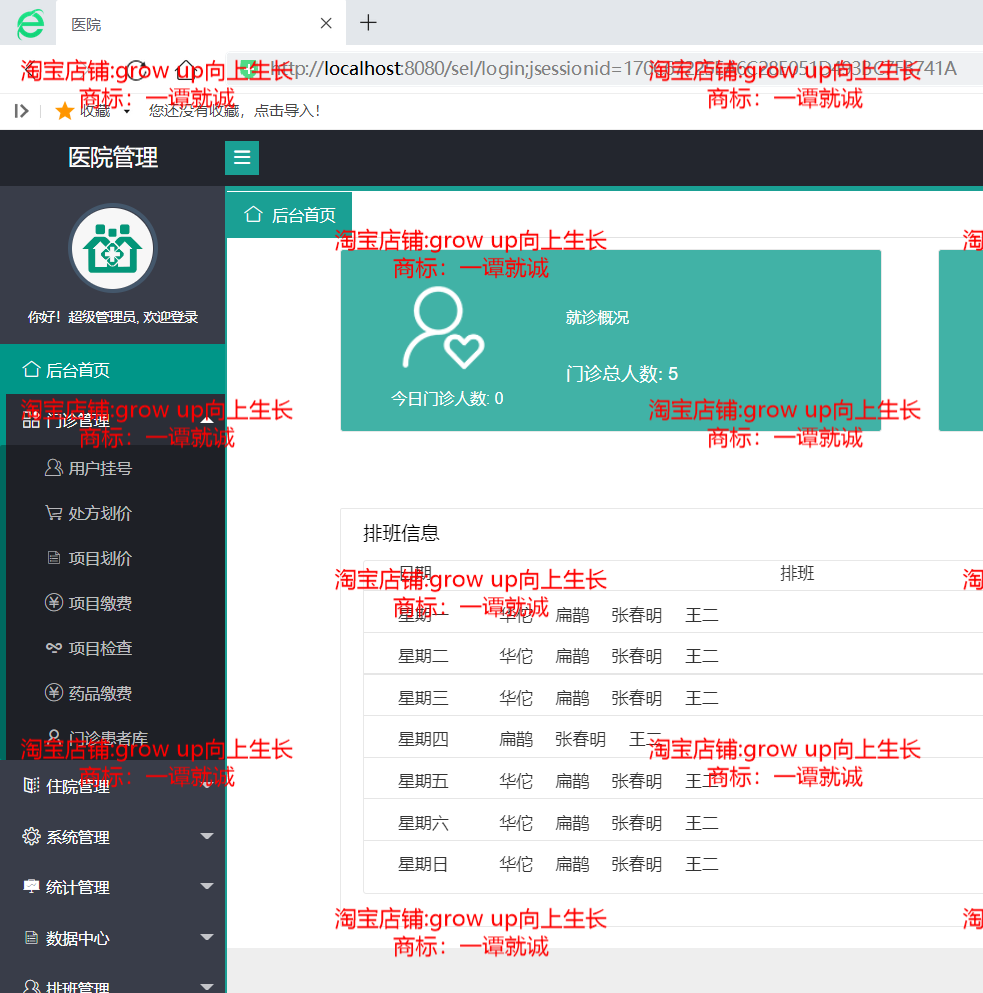Expand the bookmarks bar toggle icon
Image resolution: width=983 pixels, height=993 pixels.
point(21,111)
